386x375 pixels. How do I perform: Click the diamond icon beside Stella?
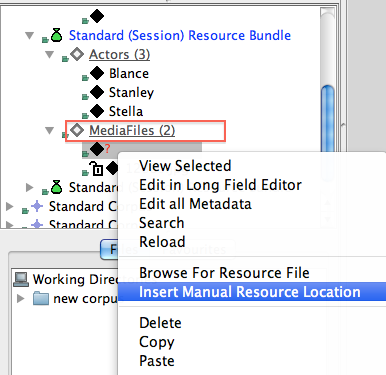point(97,111)
